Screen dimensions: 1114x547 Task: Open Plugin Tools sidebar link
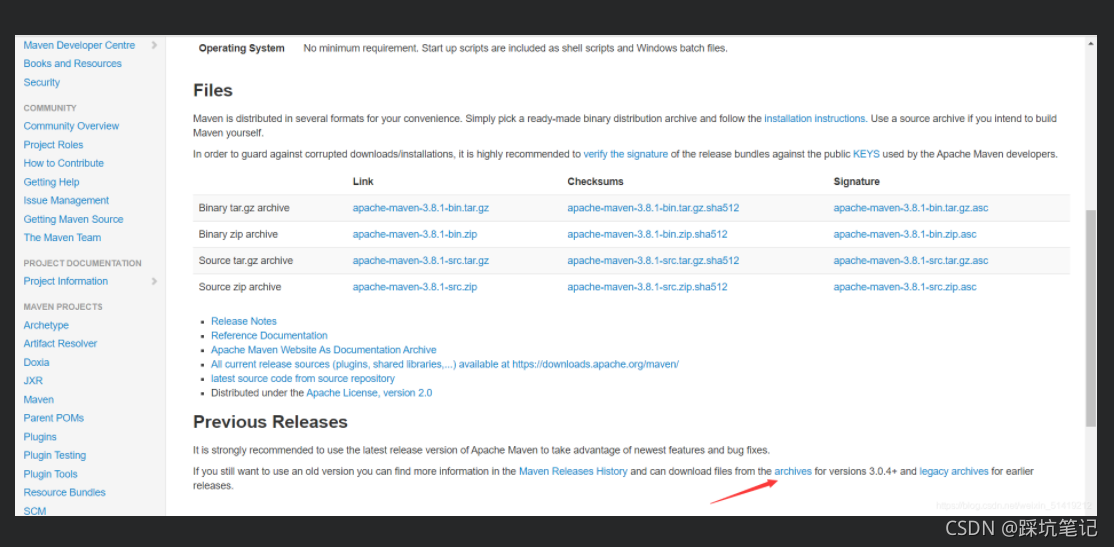[50, 474]
